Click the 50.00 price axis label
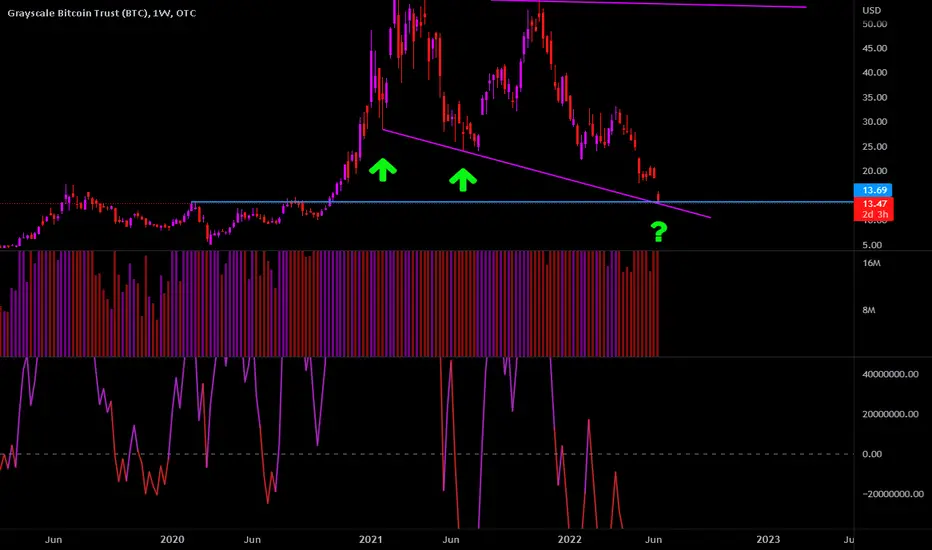This screenshot has width=932, height=550. (x=874, y=24)
